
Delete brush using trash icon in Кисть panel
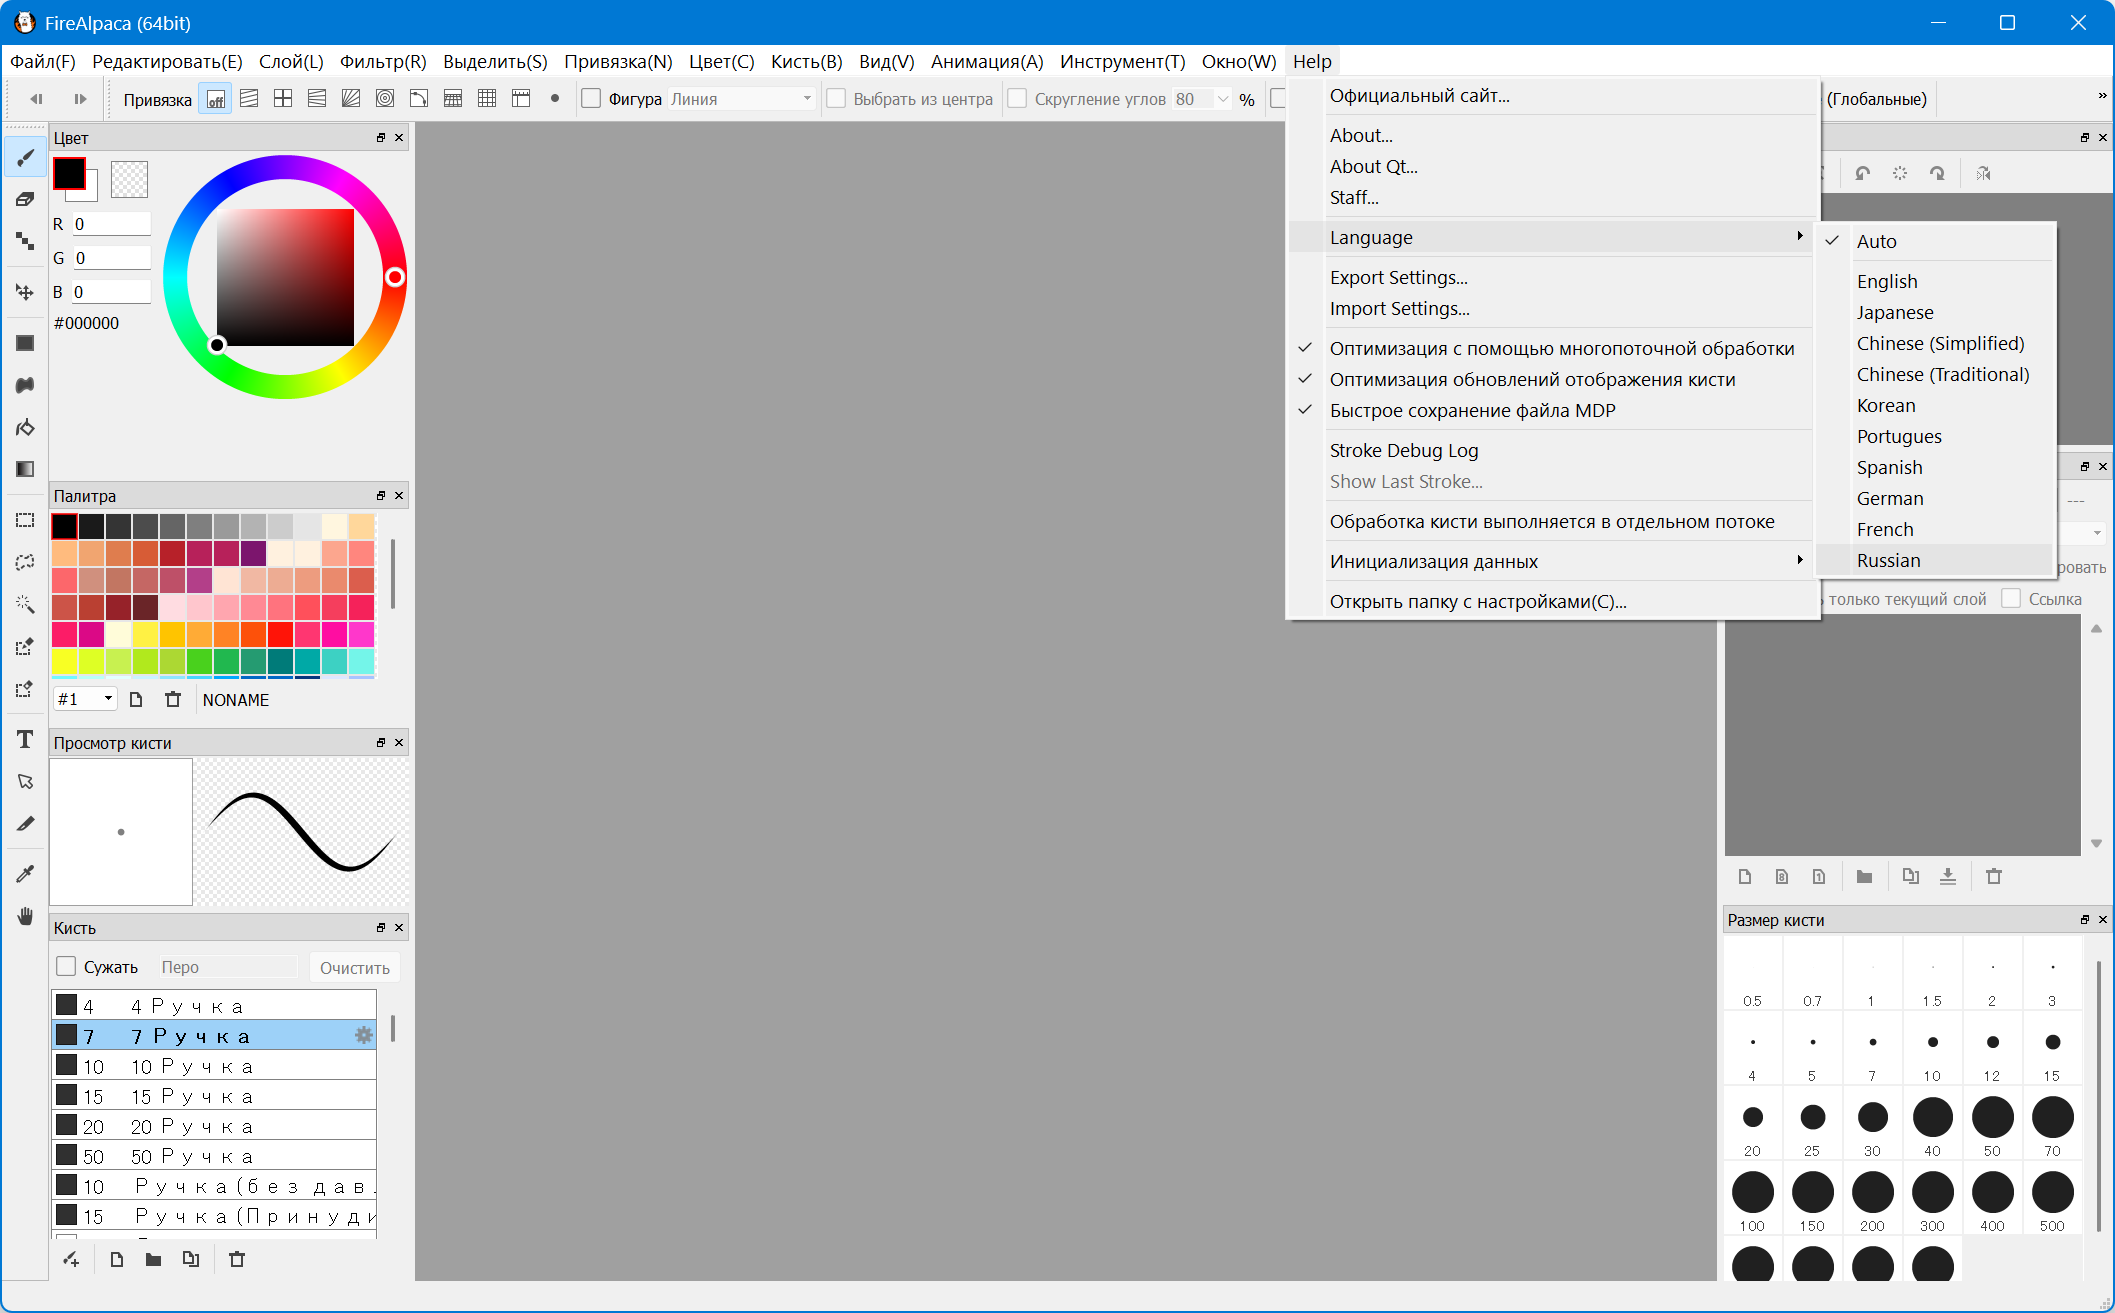[237, 1259]
